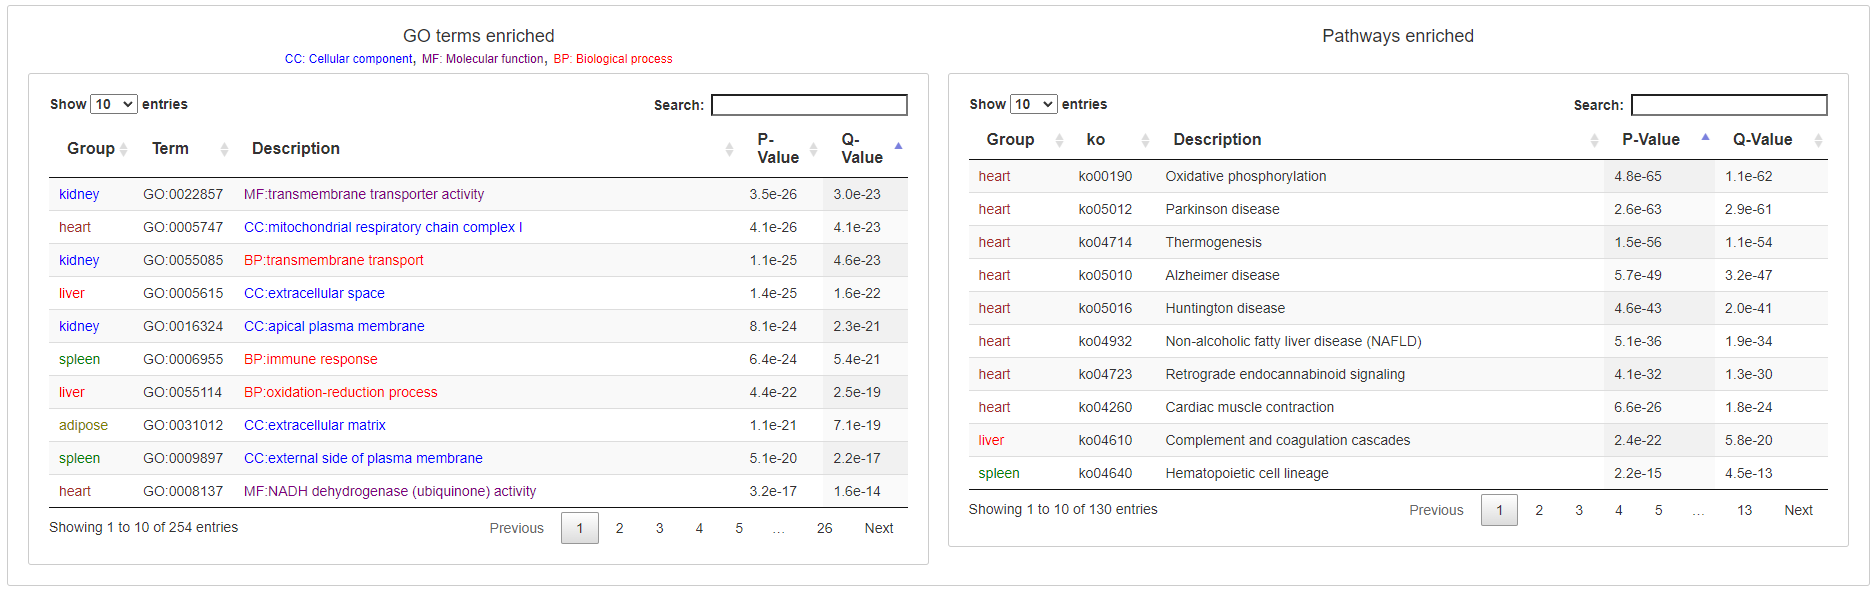This screenshot has width=1875, height=591.
Task: Sort GO terms by Description sort arrows
Action: tap(729, 149)
